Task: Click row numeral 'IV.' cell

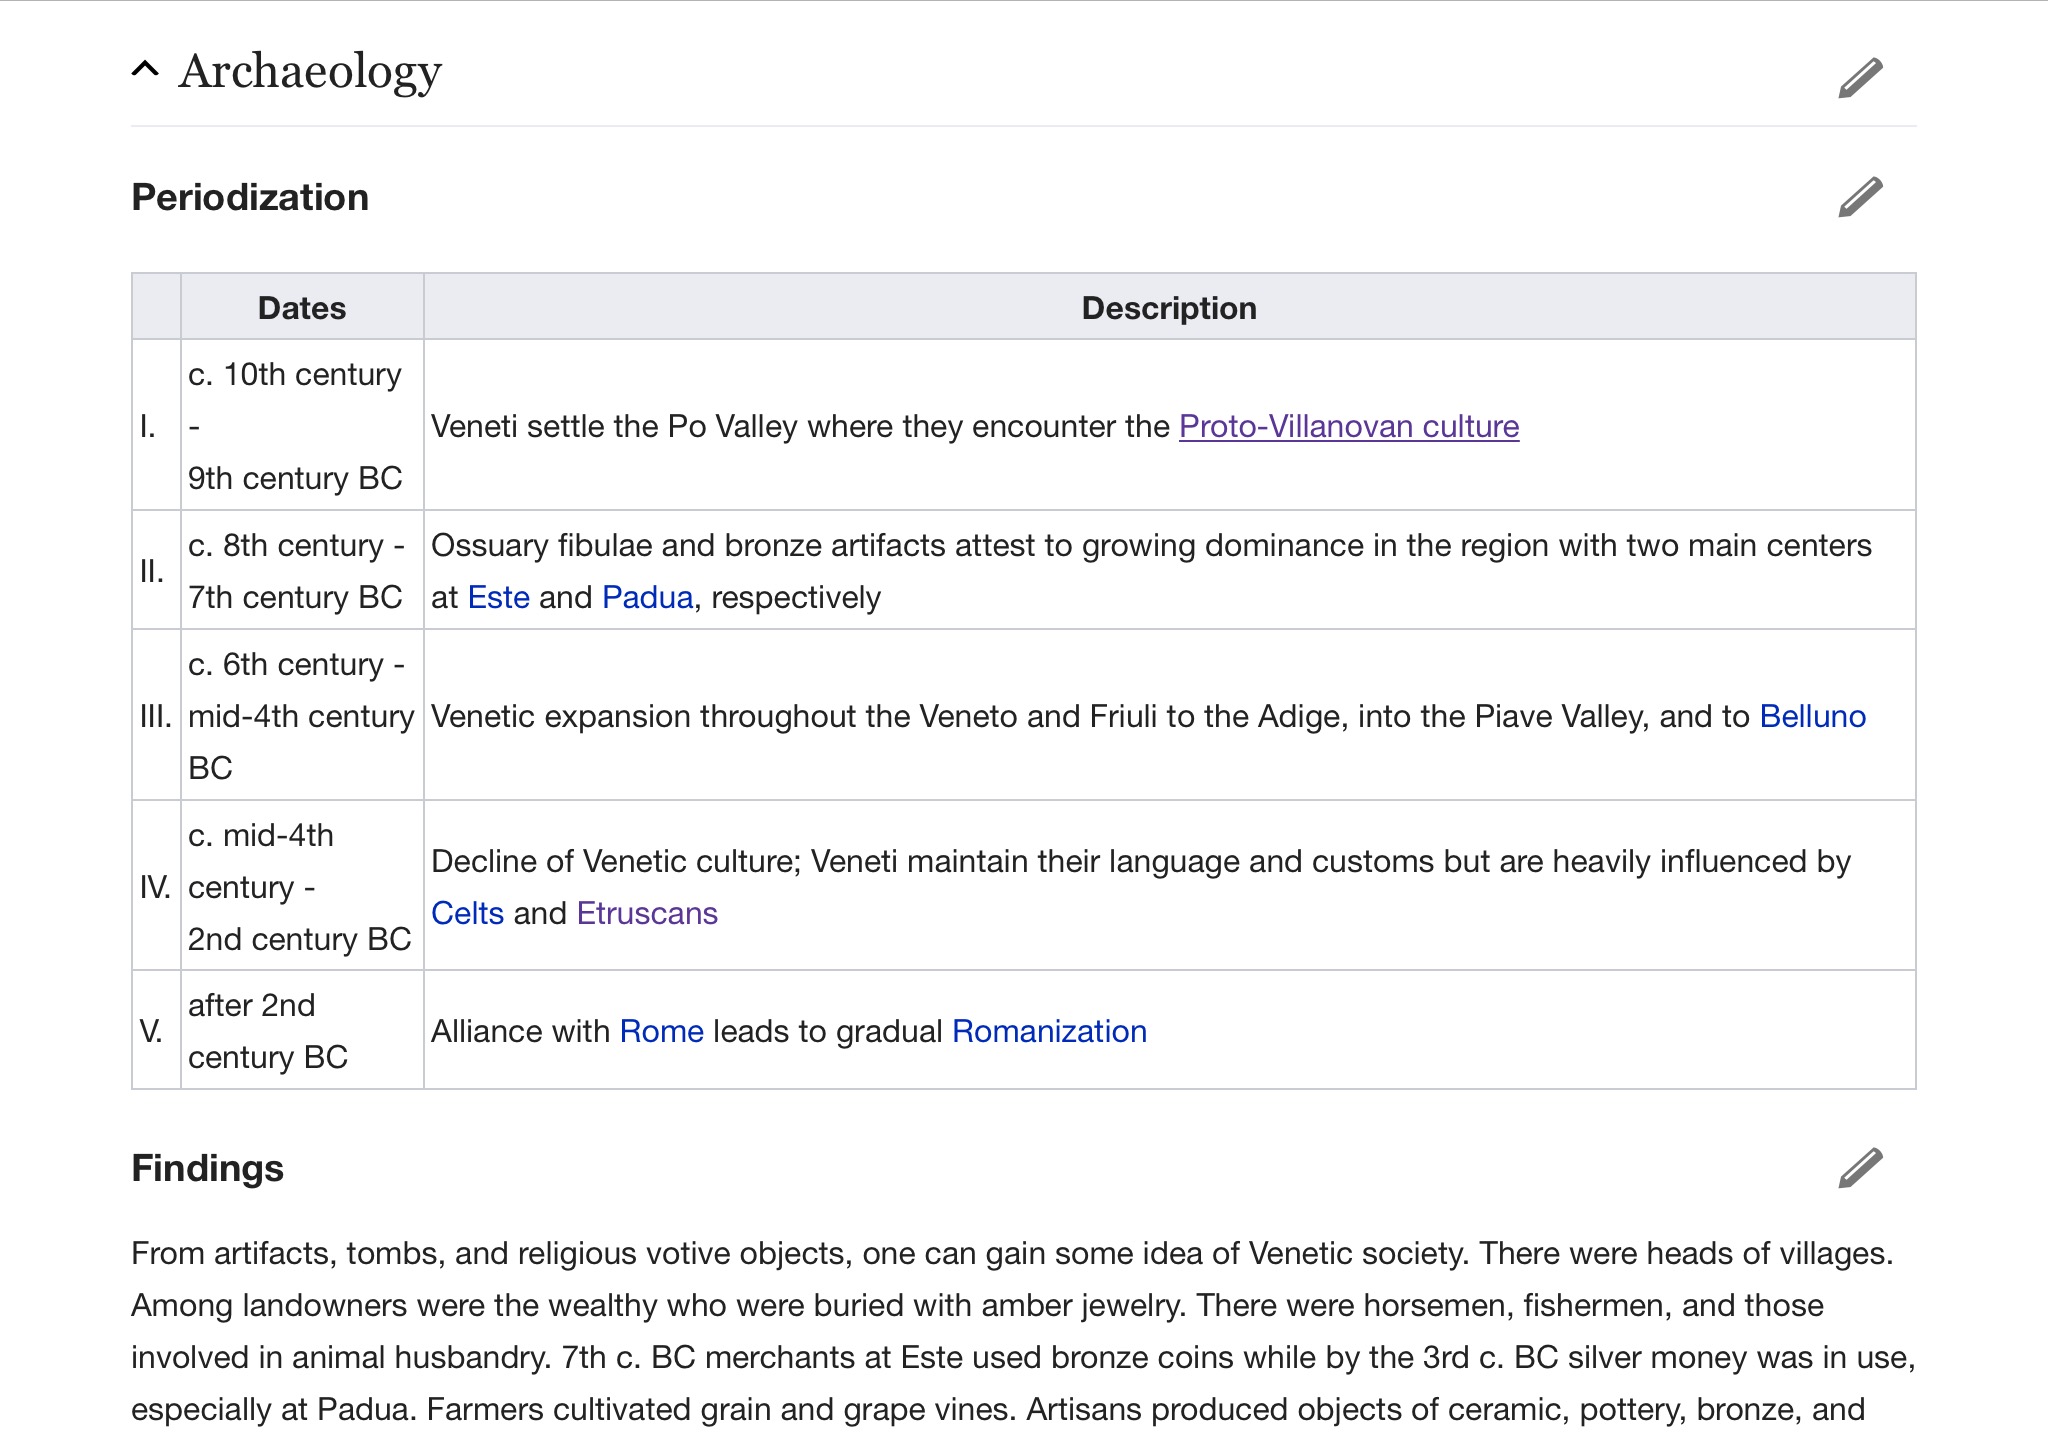Action: (156, 885)
